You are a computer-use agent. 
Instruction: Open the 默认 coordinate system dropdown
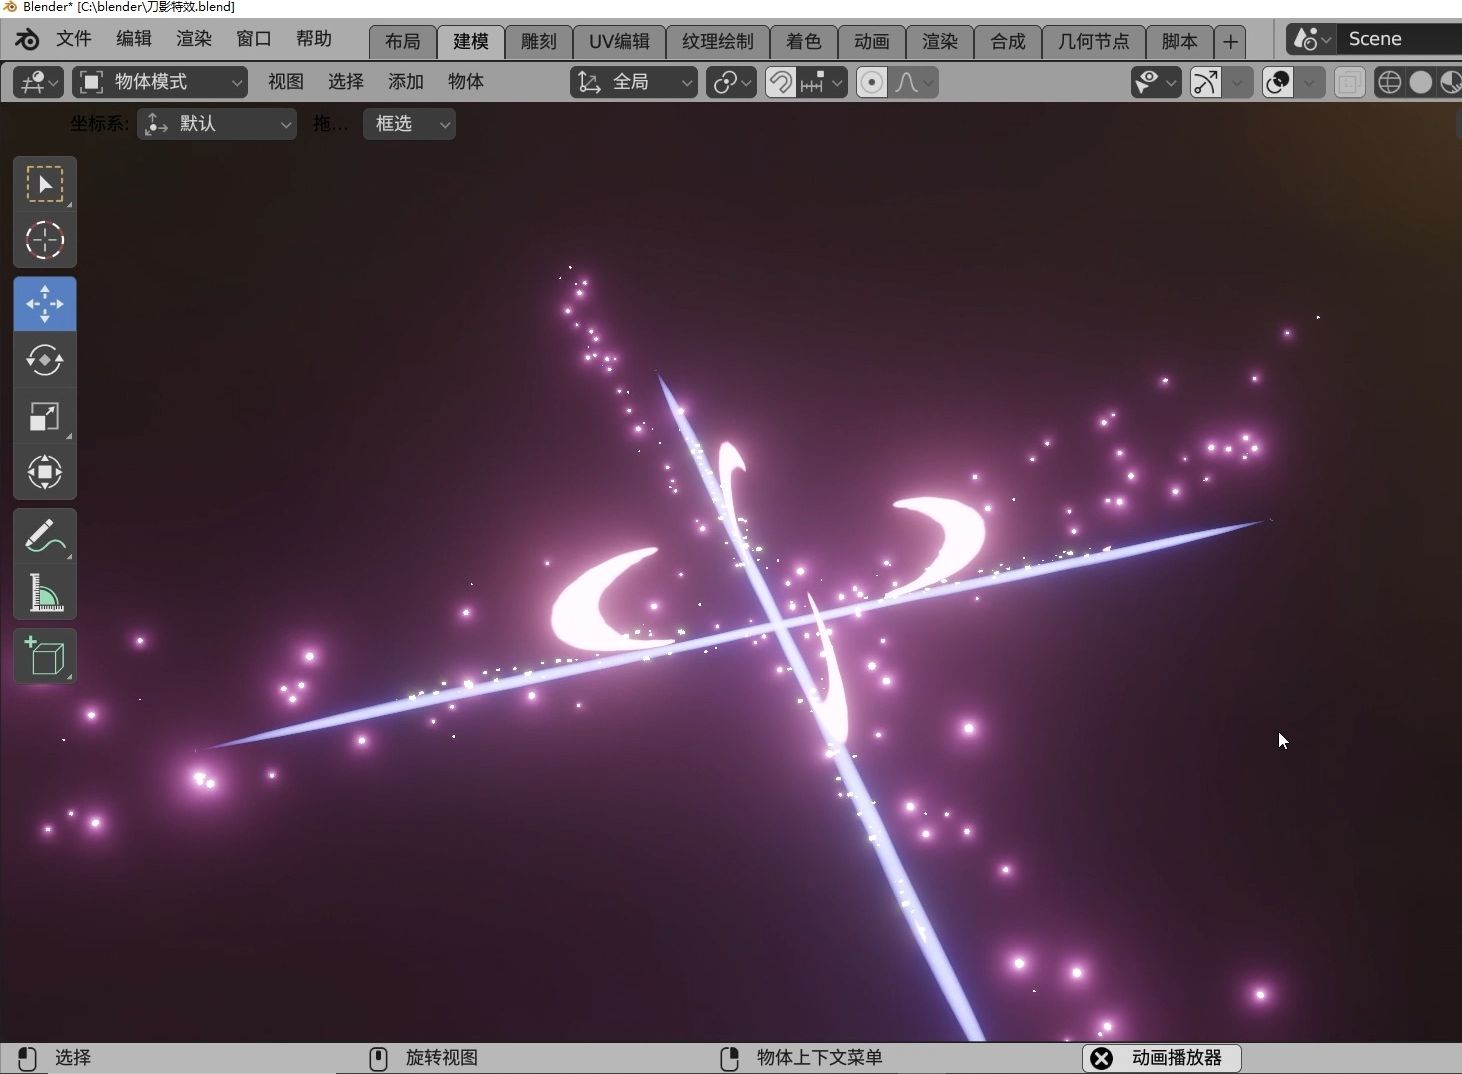(217, 124)
